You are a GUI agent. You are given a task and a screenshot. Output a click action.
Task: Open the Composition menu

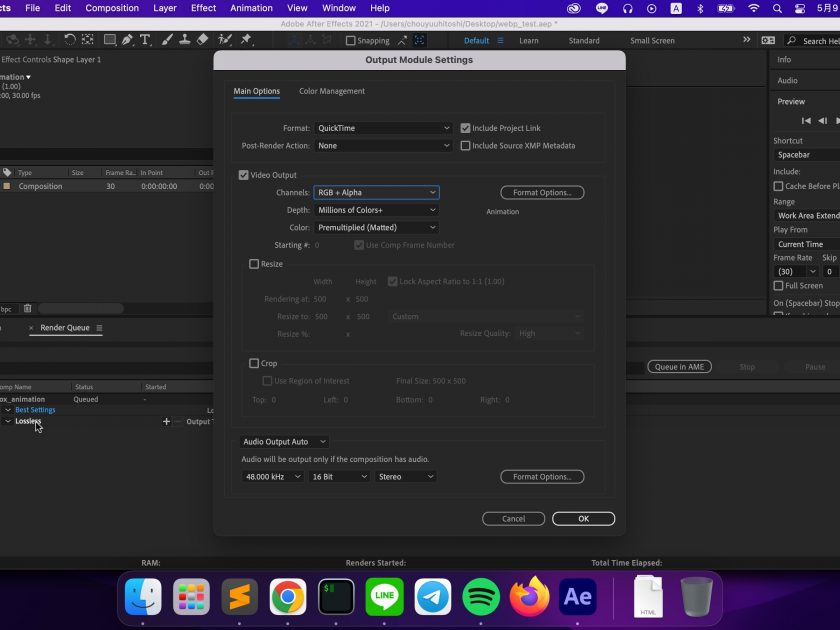pyautogui.click(x=112, y=8)
